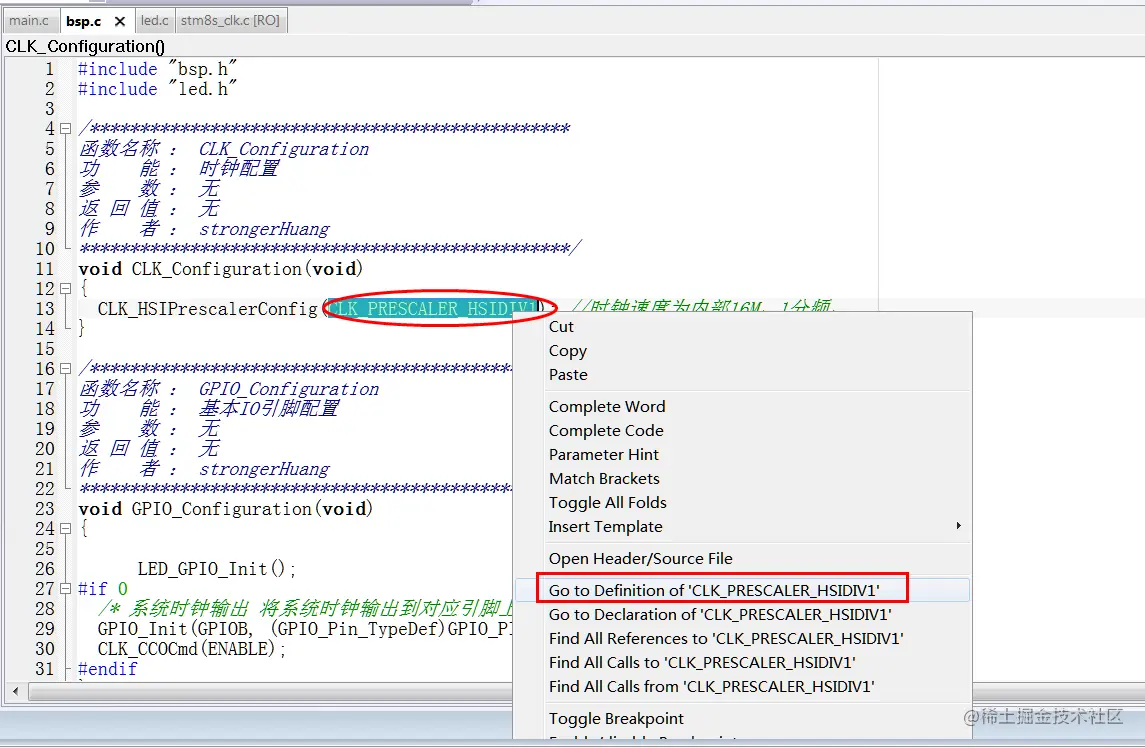Screen dimensions: 1145x748
Task: Click CLK_HSIPrescalerConfig call on line 13
Action: tap(208, 309)
